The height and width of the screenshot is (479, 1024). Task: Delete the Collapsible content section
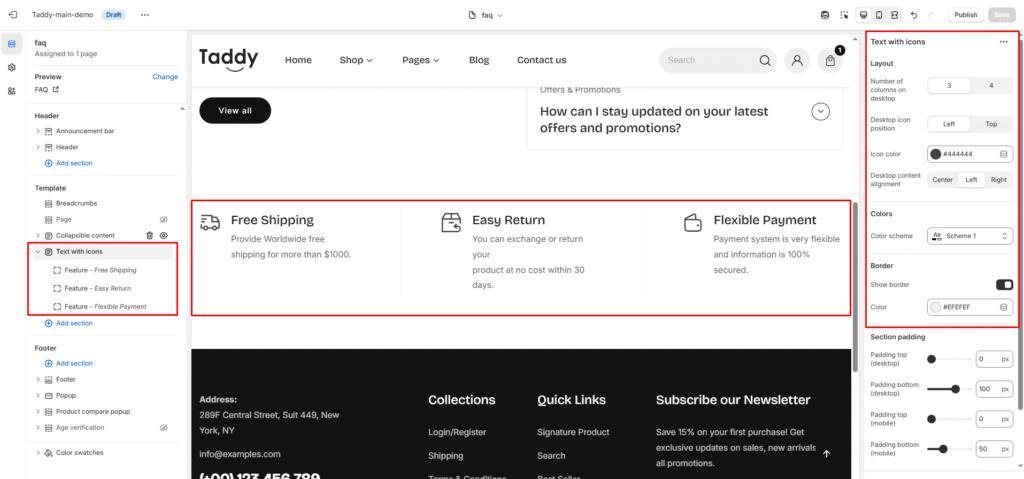149,235
